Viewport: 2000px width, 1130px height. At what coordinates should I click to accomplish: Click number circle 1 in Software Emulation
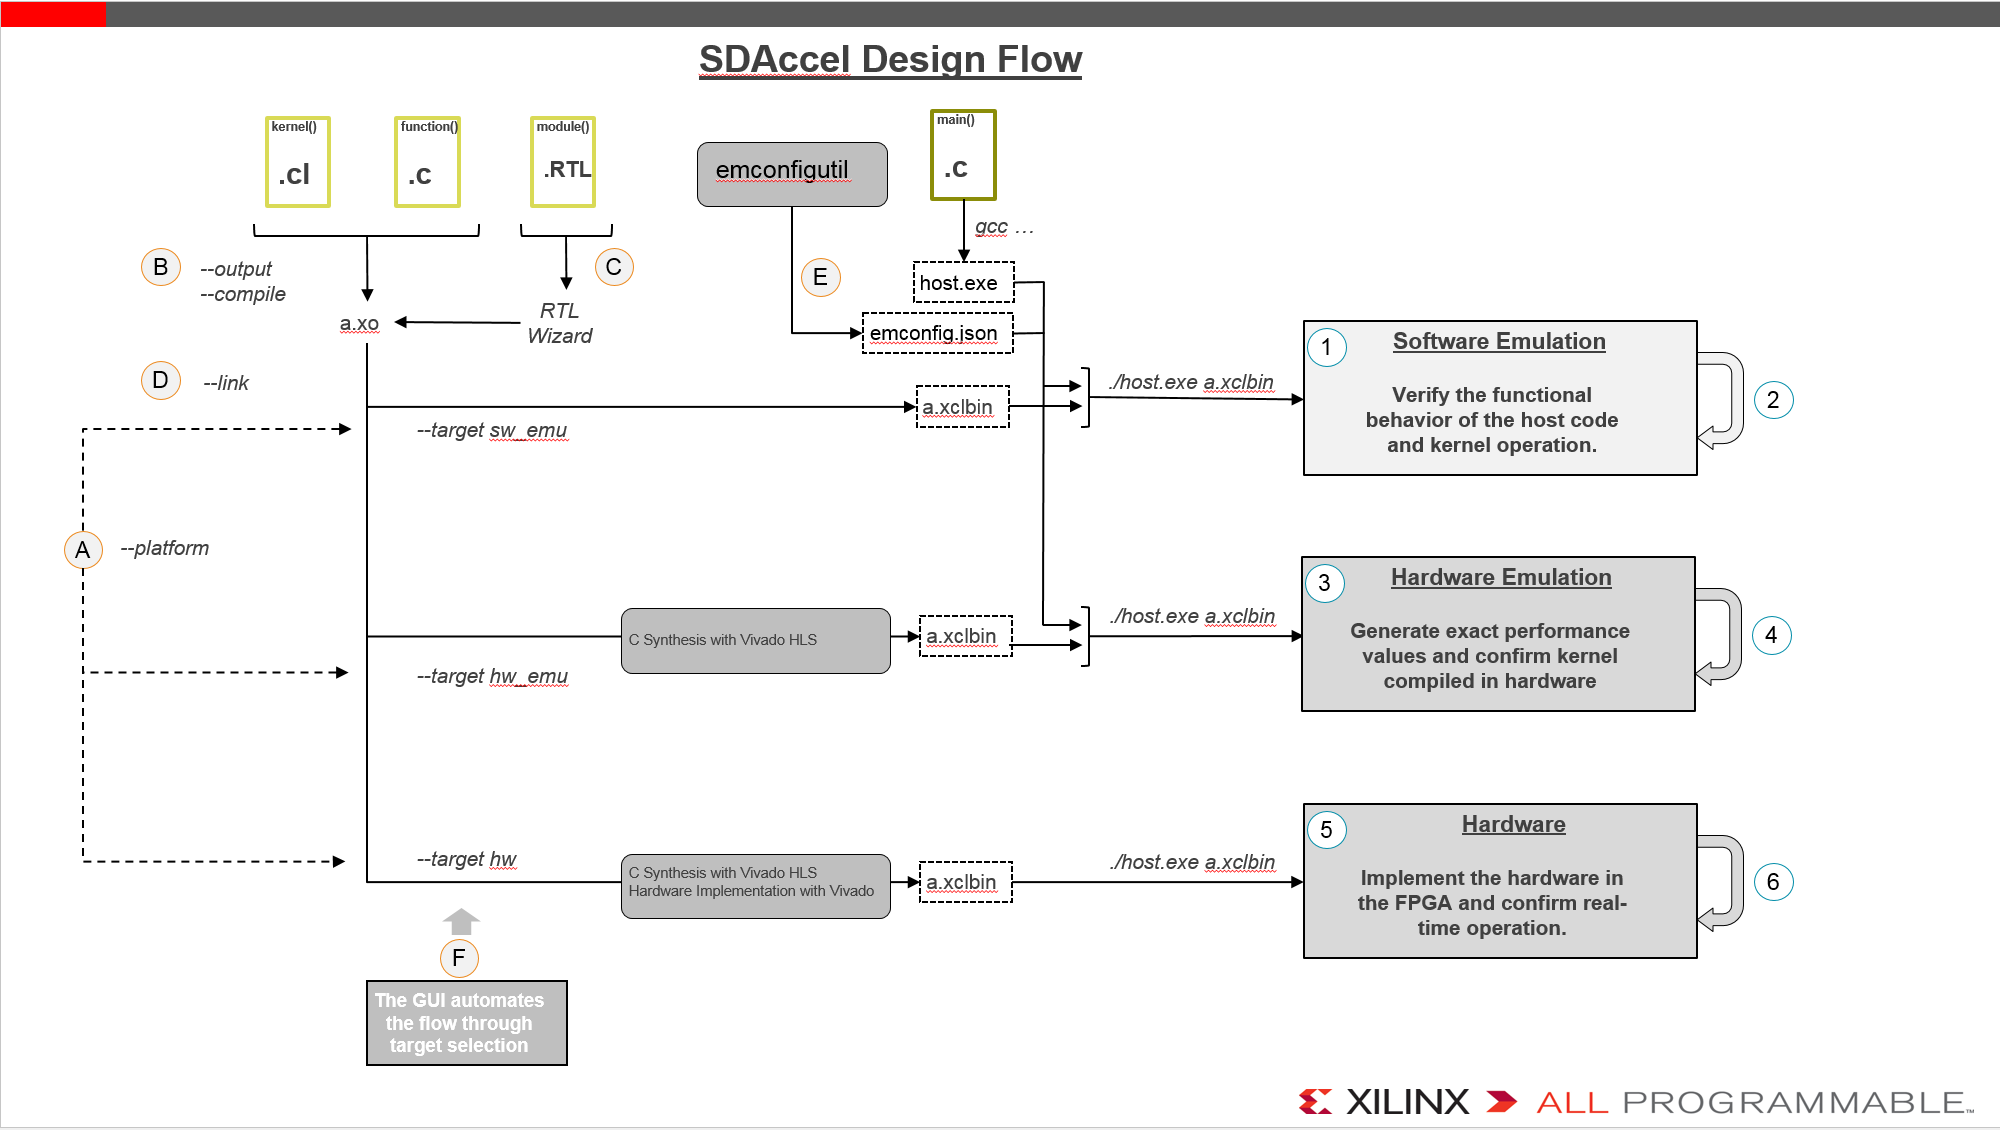pyautogui.click(x=1327, y=347)
